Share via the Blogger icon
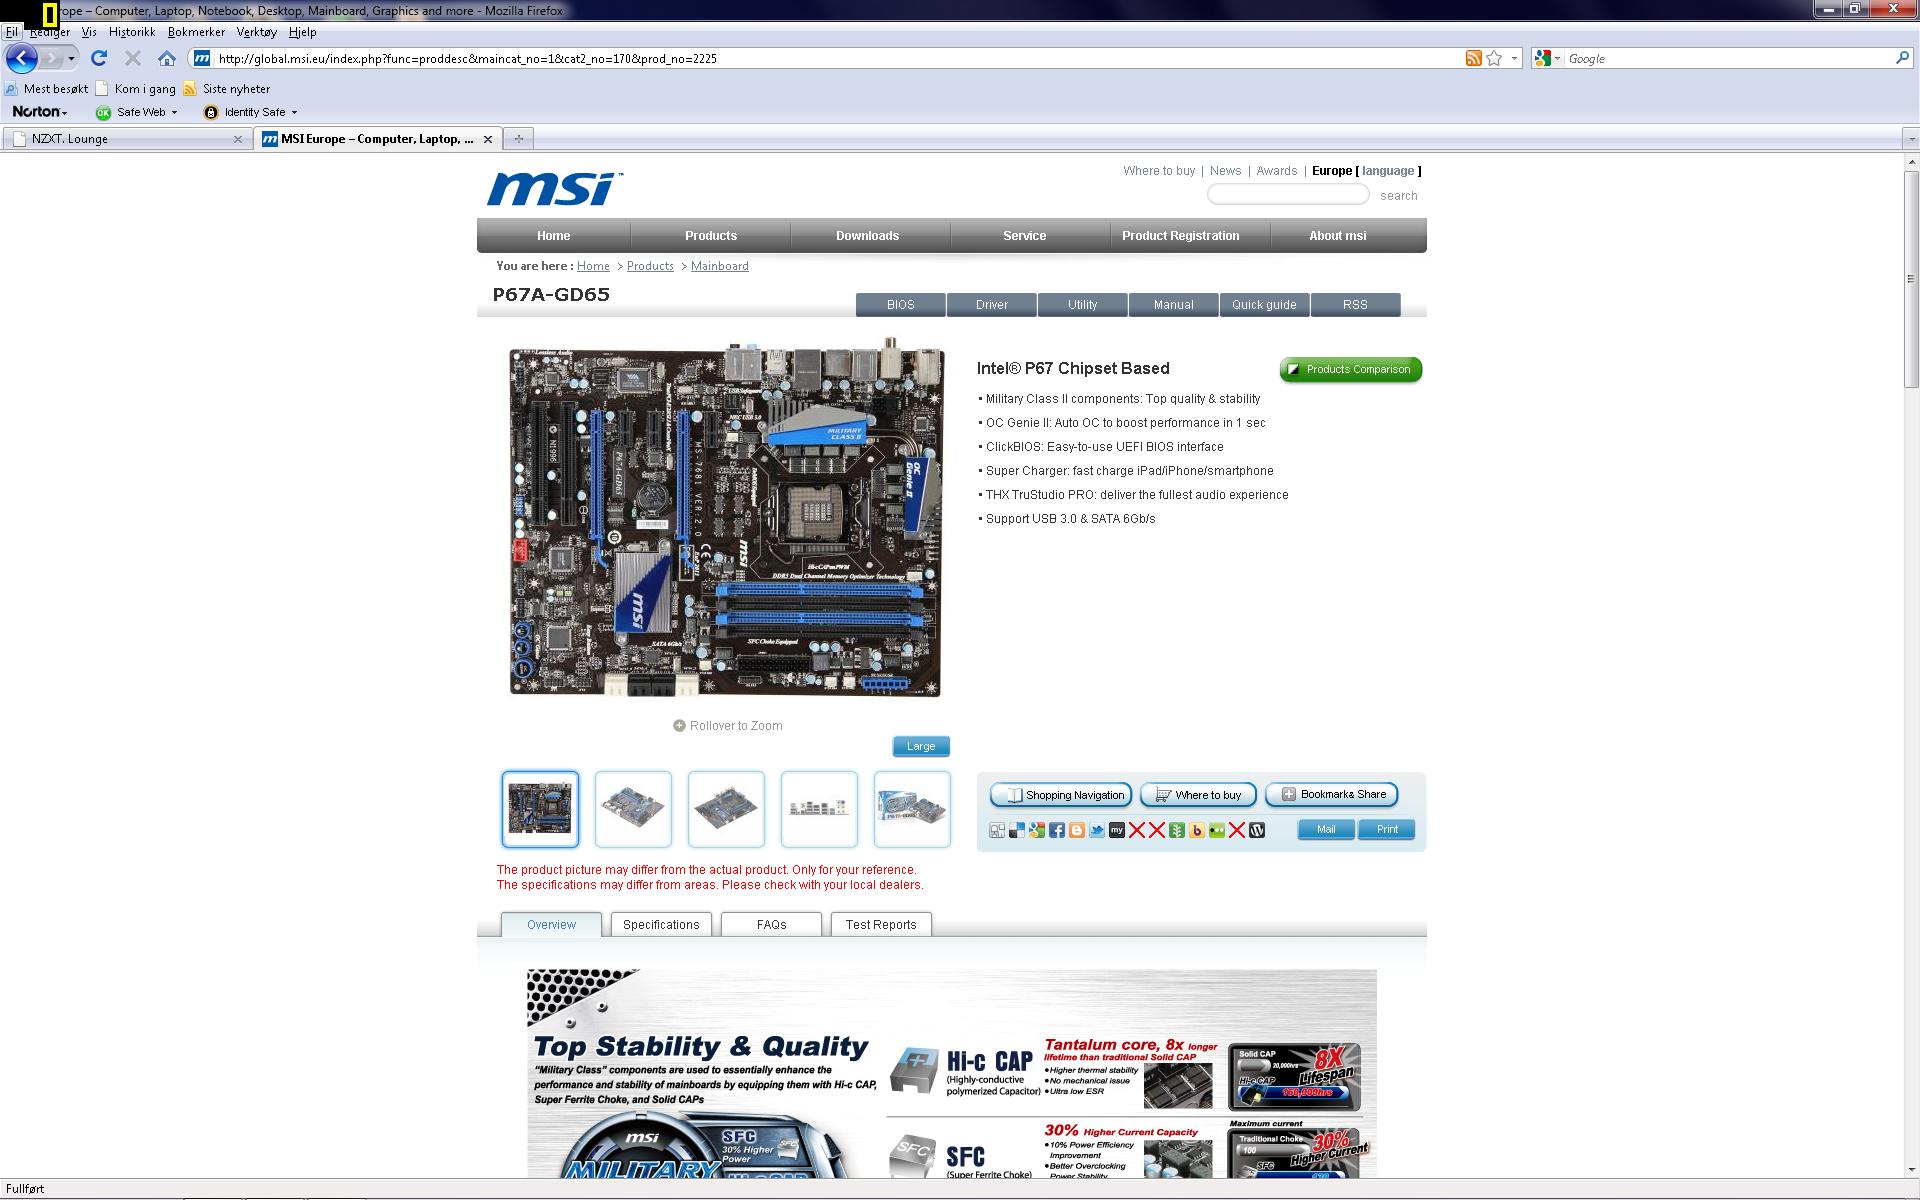The height and width of the screenshot is (1200, 1920). (x=1077, y=831)
